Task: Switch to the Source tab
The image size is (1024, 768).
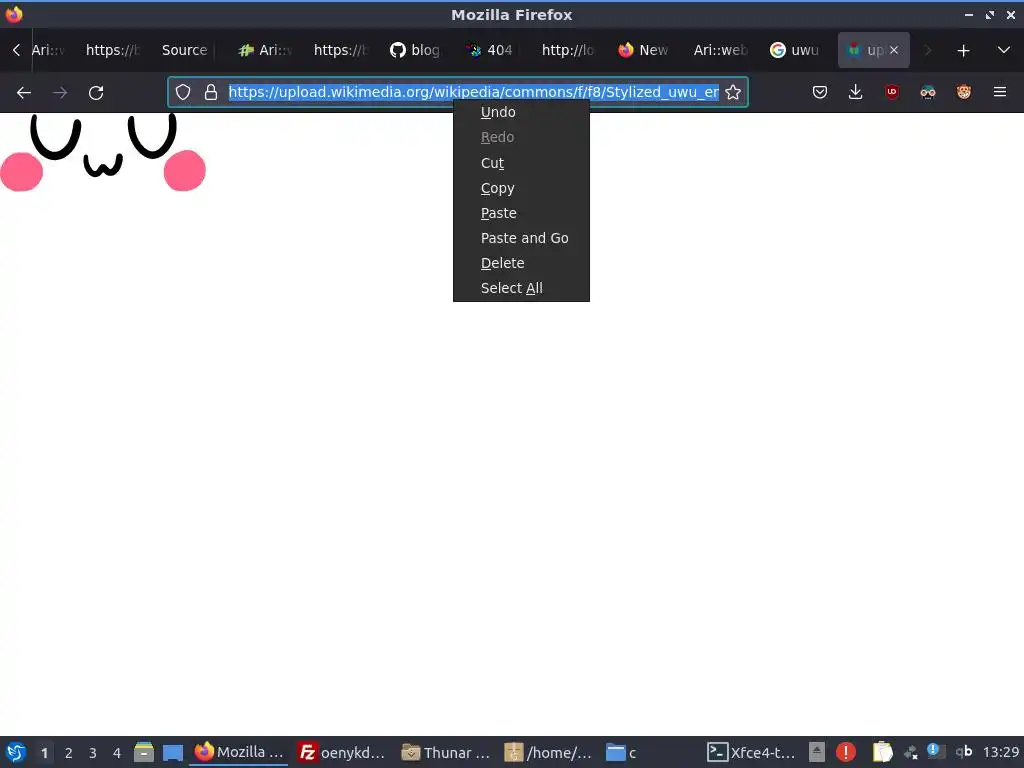Action: (x=185, y=50)
